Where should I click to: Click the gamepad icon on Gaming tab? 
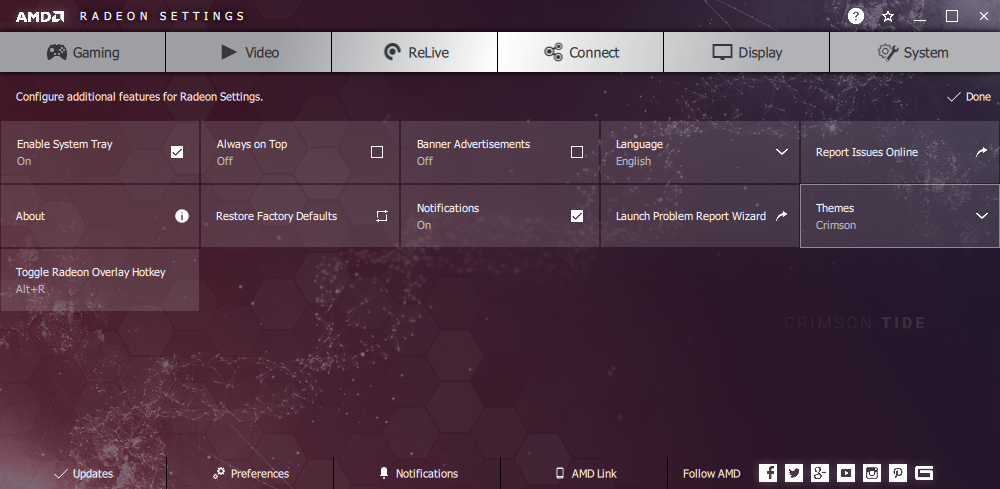point(57,52)
